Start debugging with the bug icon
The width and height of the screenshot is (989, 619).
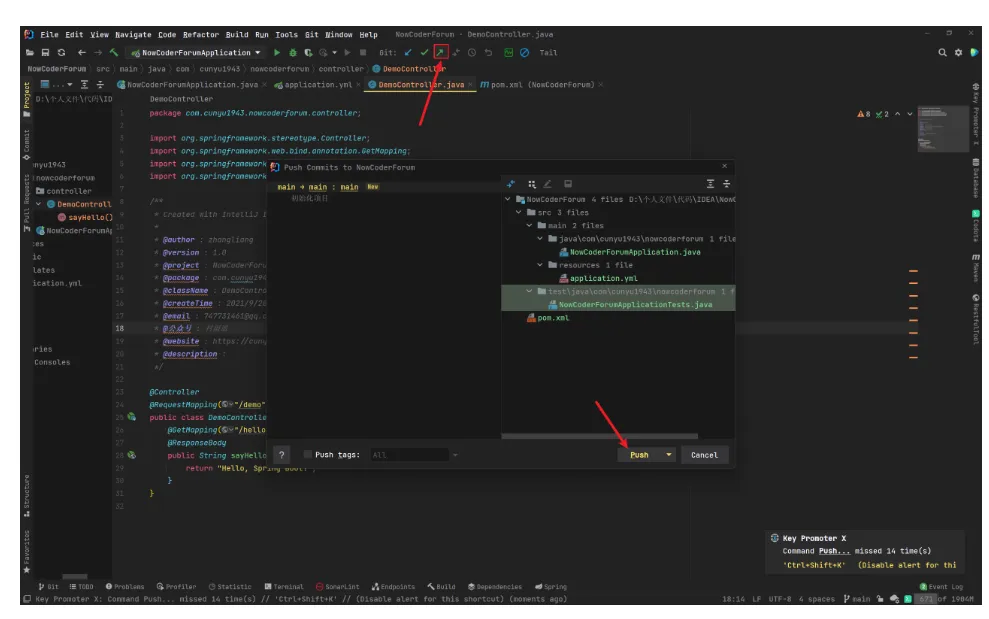tap(293, 52)
